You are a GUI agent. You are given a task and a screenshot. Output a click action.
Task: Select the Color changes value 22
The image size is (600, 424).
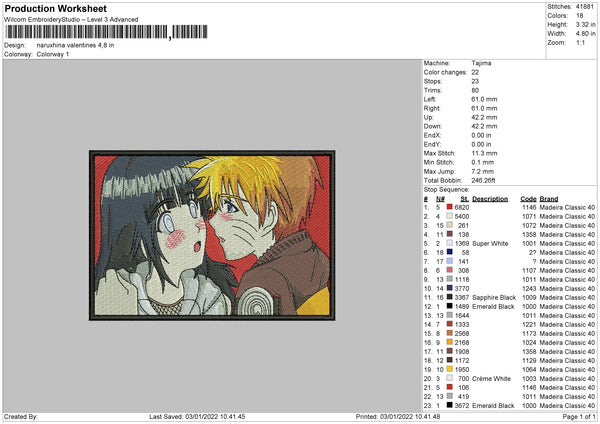475,72
